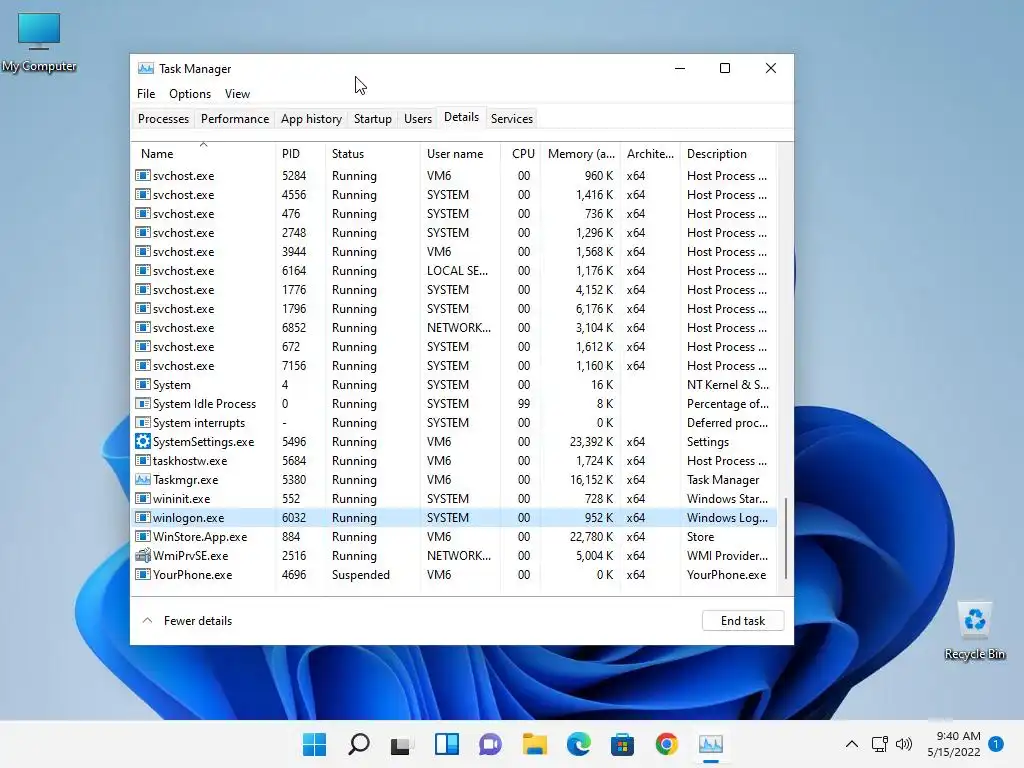Image resolution: width=1024 pixels, height=768 pixels.
Task: Click the LOCAL SE... user name cell
Action: click(x=457, y=270)
